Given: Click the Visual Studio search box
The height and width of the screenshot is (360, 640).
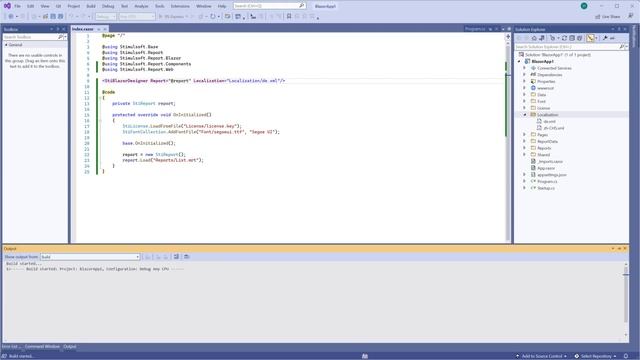Looking at the screenshot, I should click(269, 6).
